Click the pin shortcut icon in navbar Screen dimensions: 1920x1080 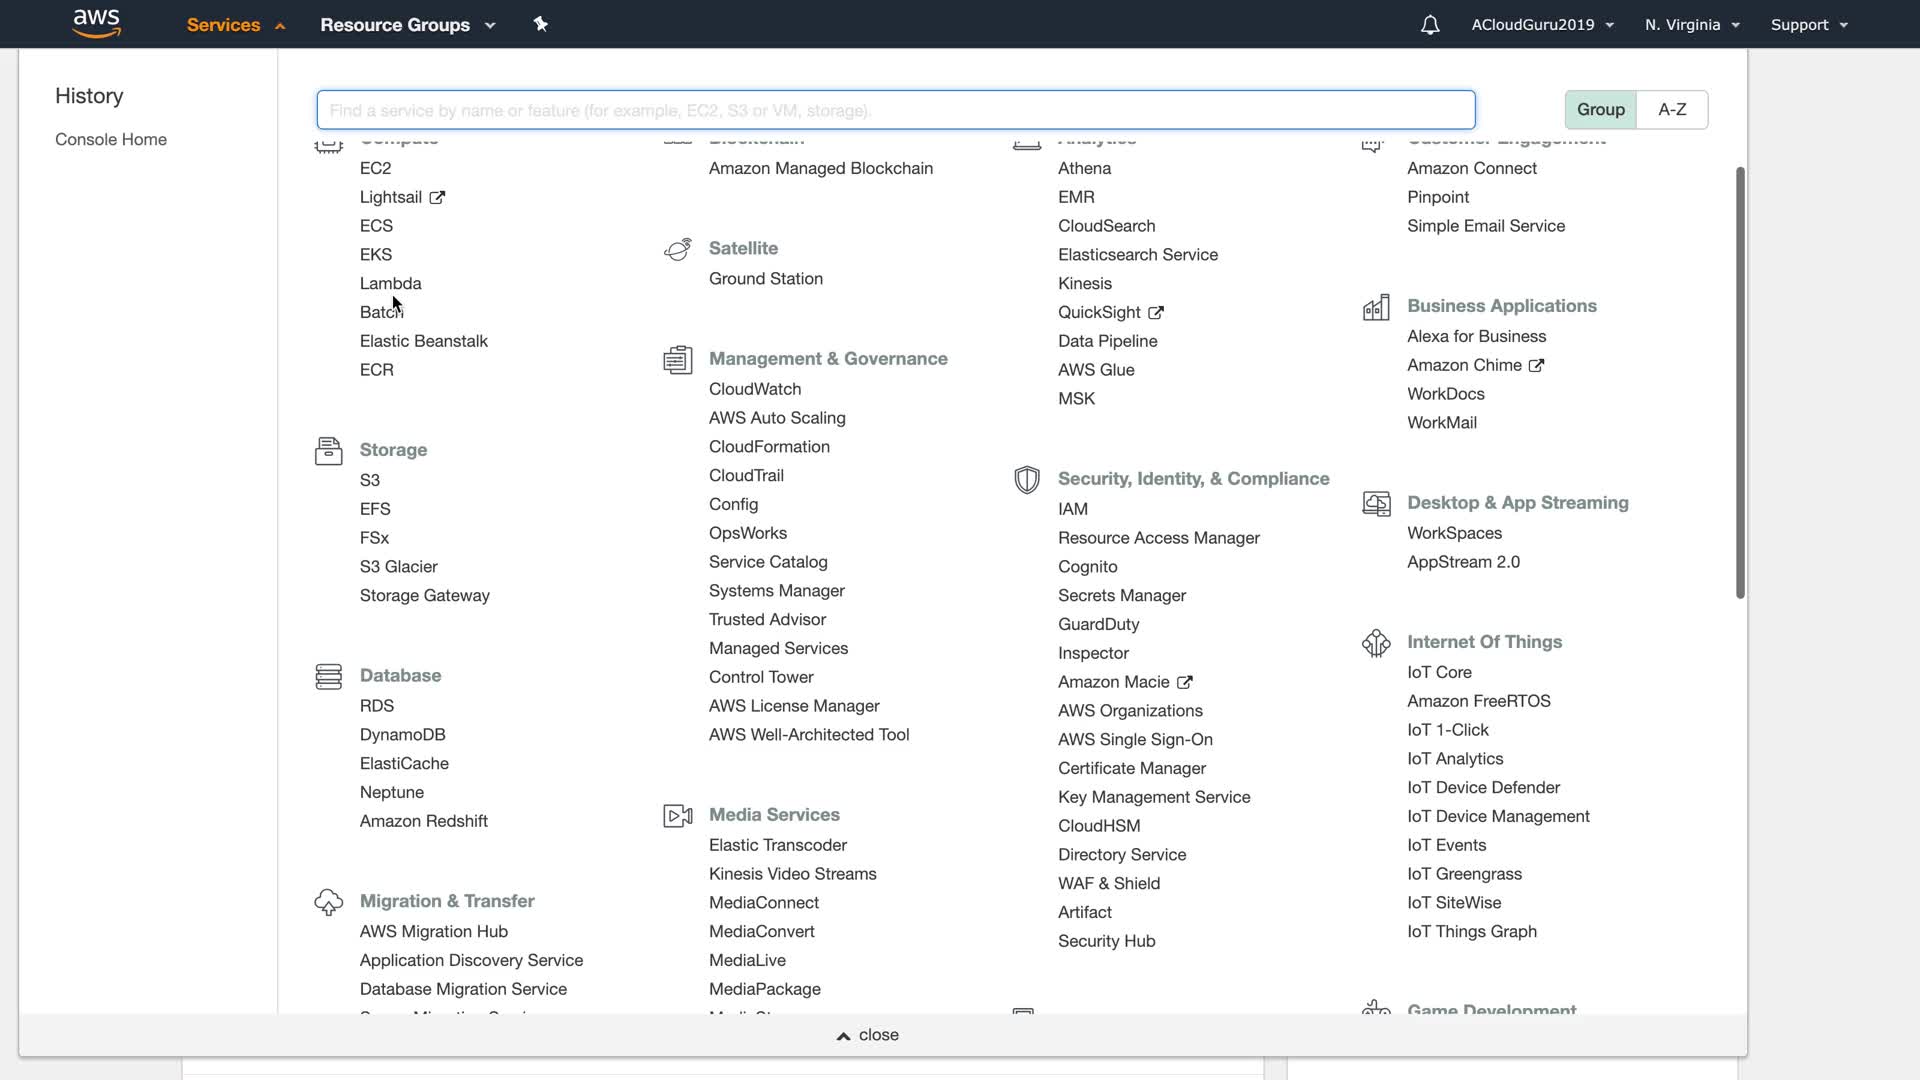(x=541, y=24)
